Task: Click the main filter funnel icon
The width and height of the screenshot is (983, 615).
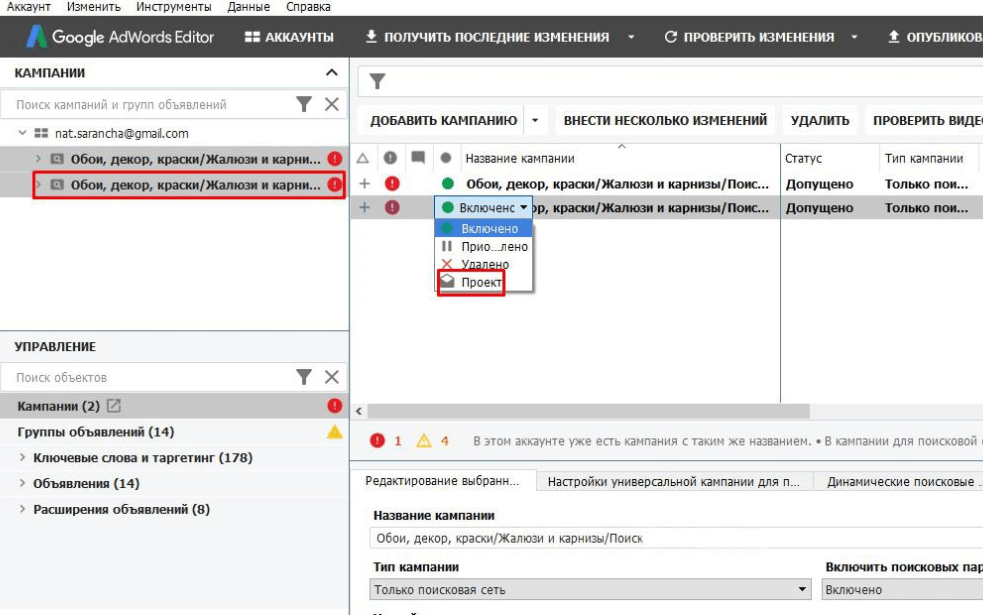Action: [377, 81]
